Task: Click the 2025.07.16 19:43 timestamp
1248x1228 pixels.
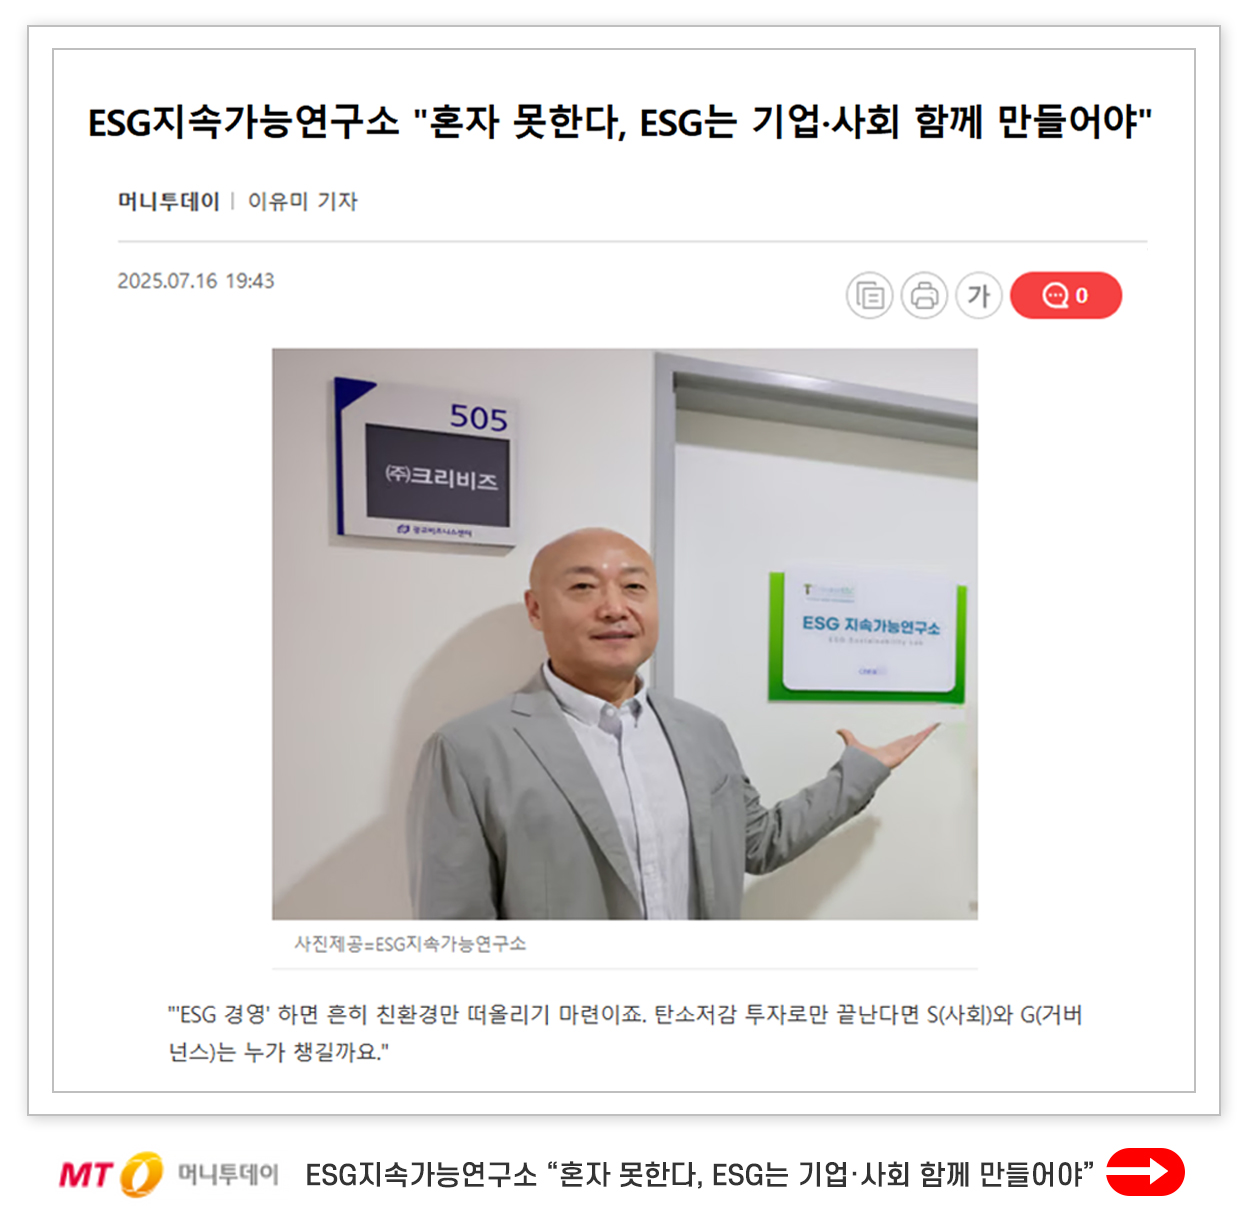Action: point(196,281)
